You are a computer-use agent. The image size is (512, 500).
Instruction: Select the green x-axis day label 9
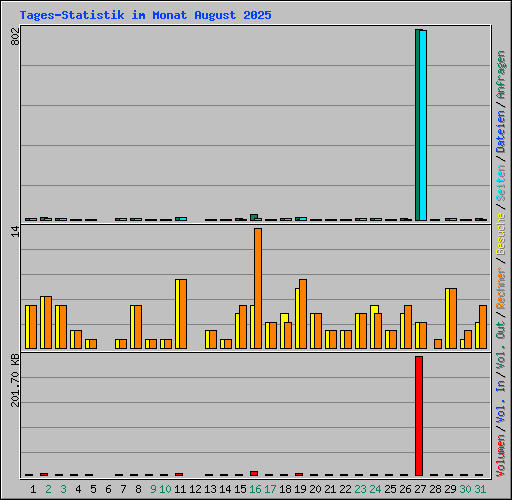pos(153,489)
